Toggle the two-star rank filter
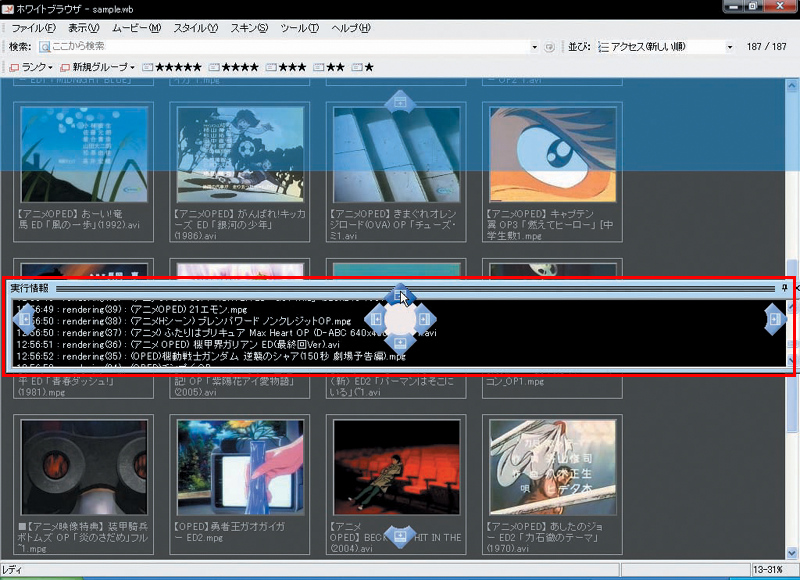 click(329, 67)
